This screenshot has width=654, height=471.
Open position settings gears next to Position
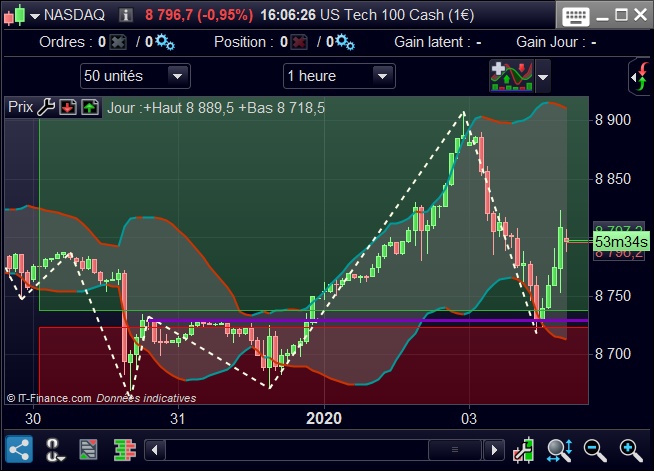[x=345, y=42]
